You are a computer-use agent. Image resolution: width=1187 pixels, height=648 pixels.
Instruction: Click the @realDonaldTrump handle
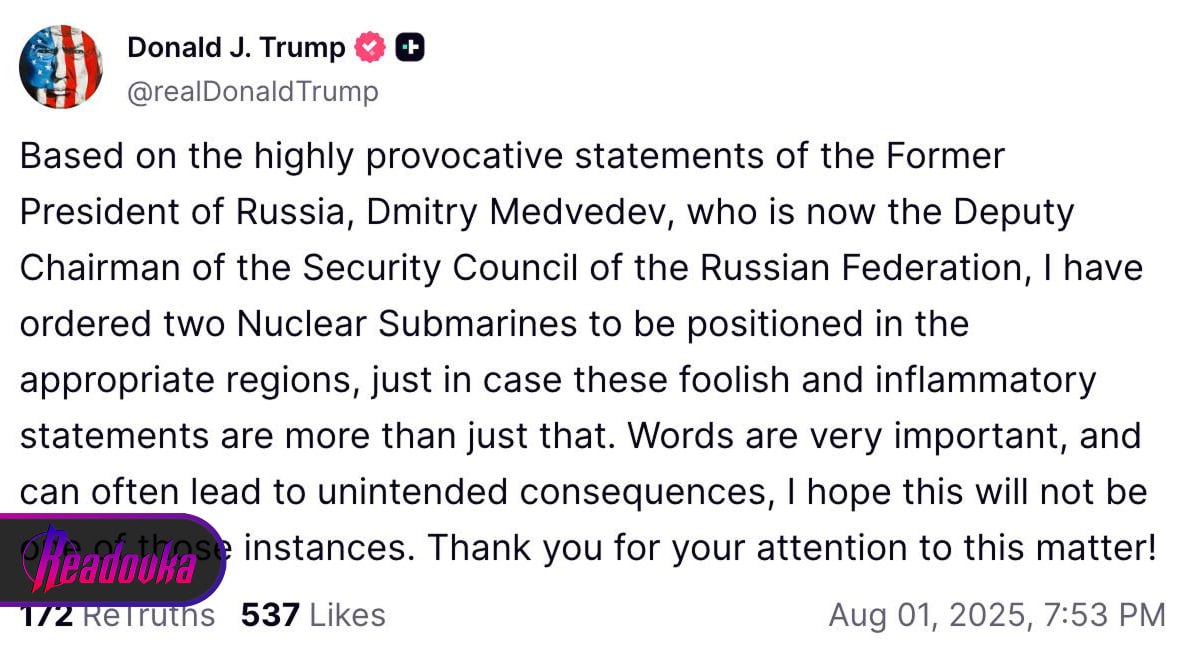coord(253,92)
